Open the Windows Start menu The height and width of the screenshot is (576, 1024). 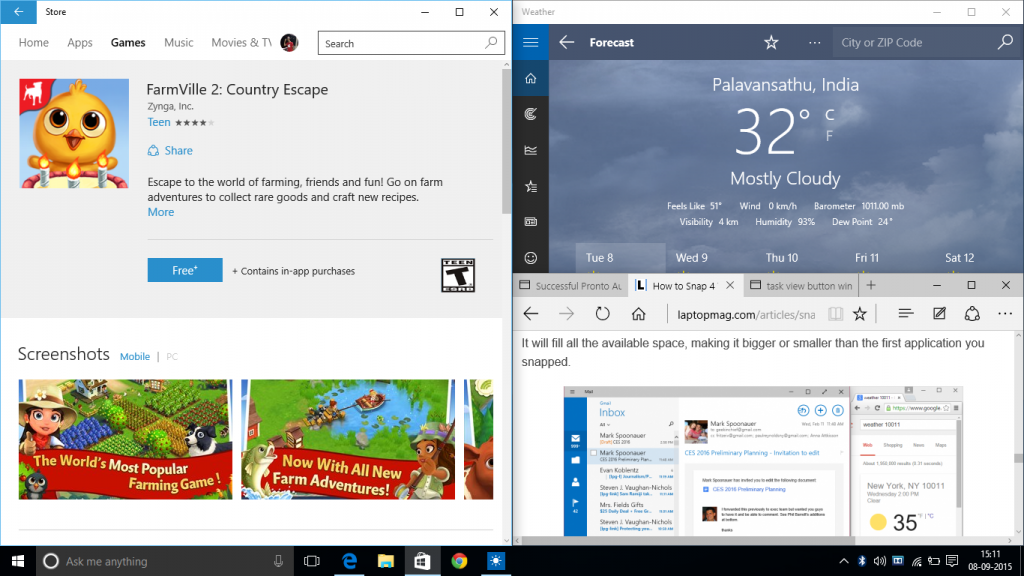tap(18, 561)
